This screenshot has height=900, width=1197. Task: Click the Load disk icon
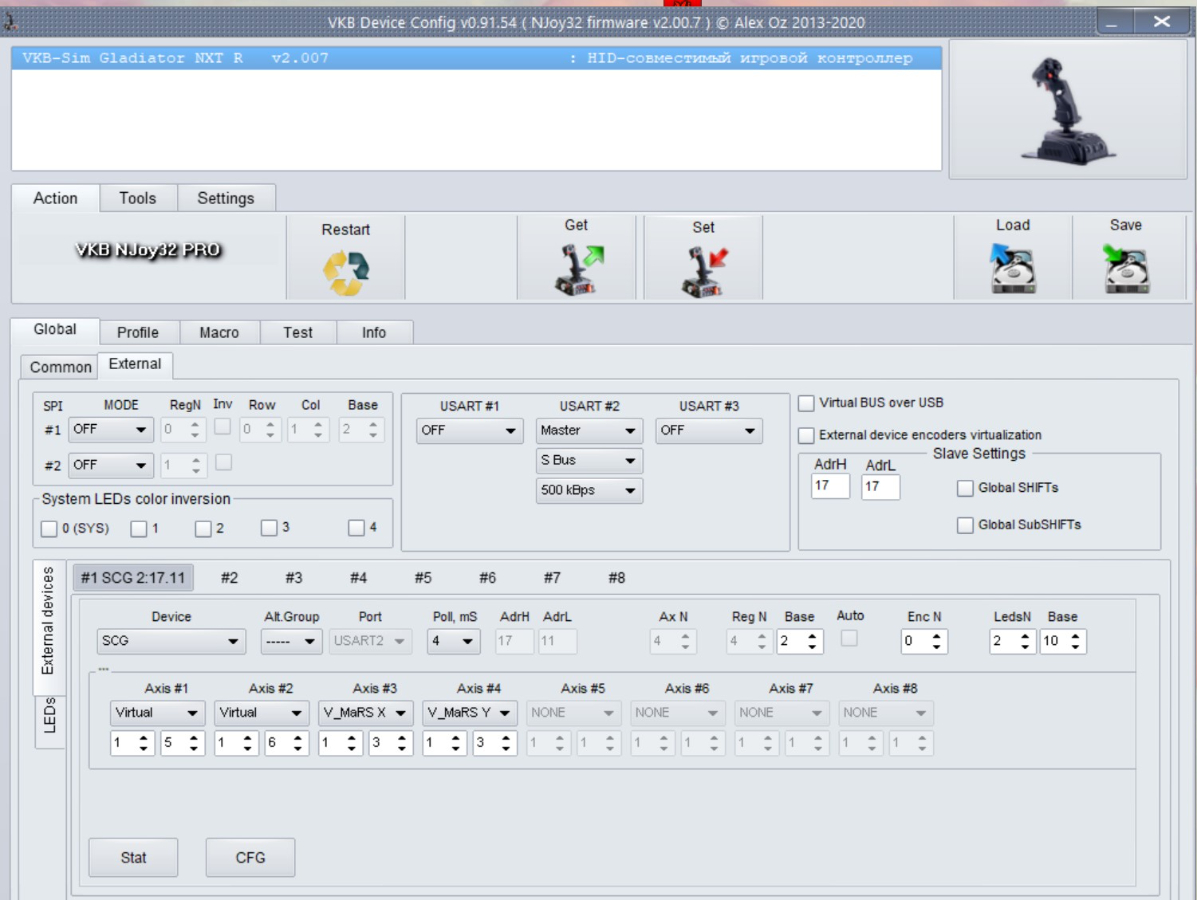click(1012, 268)
